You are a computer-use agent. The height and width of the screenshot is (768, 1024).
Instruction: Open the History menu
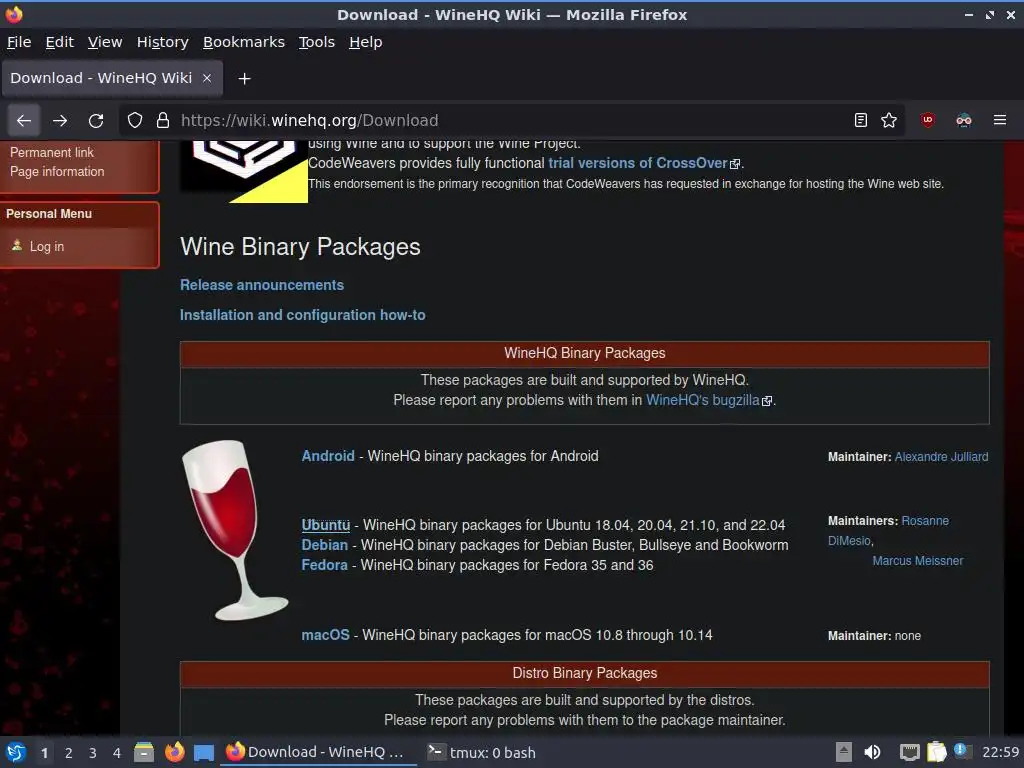163,42
